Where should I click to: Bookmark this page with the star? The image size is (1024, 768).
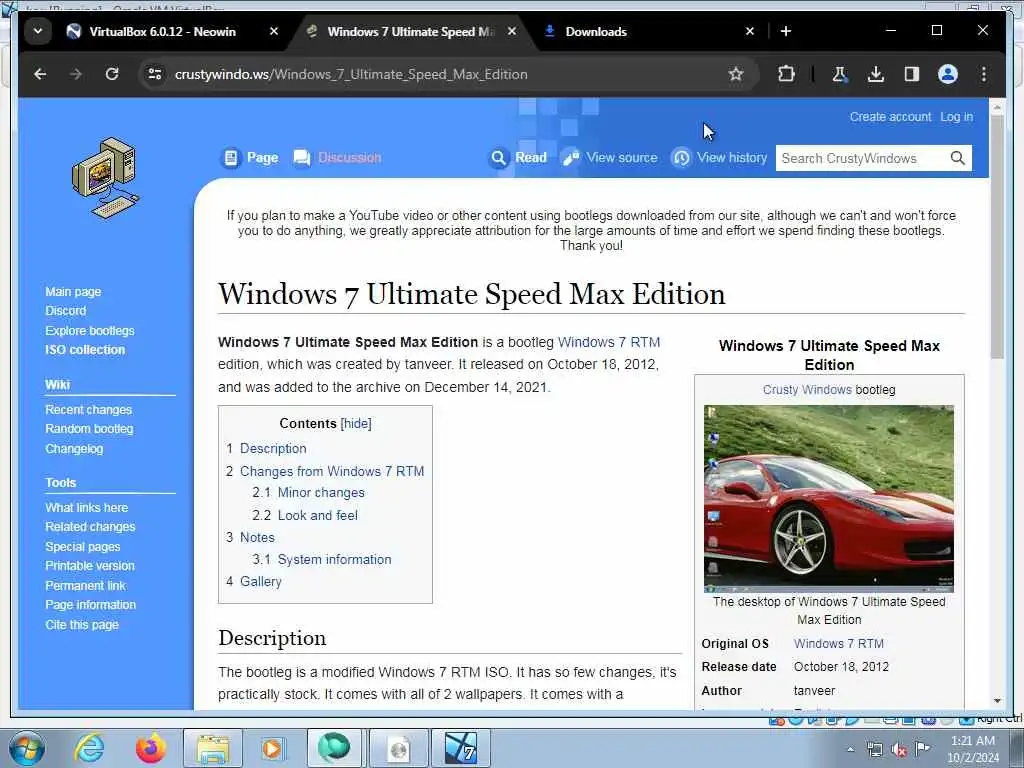[736, 74]
